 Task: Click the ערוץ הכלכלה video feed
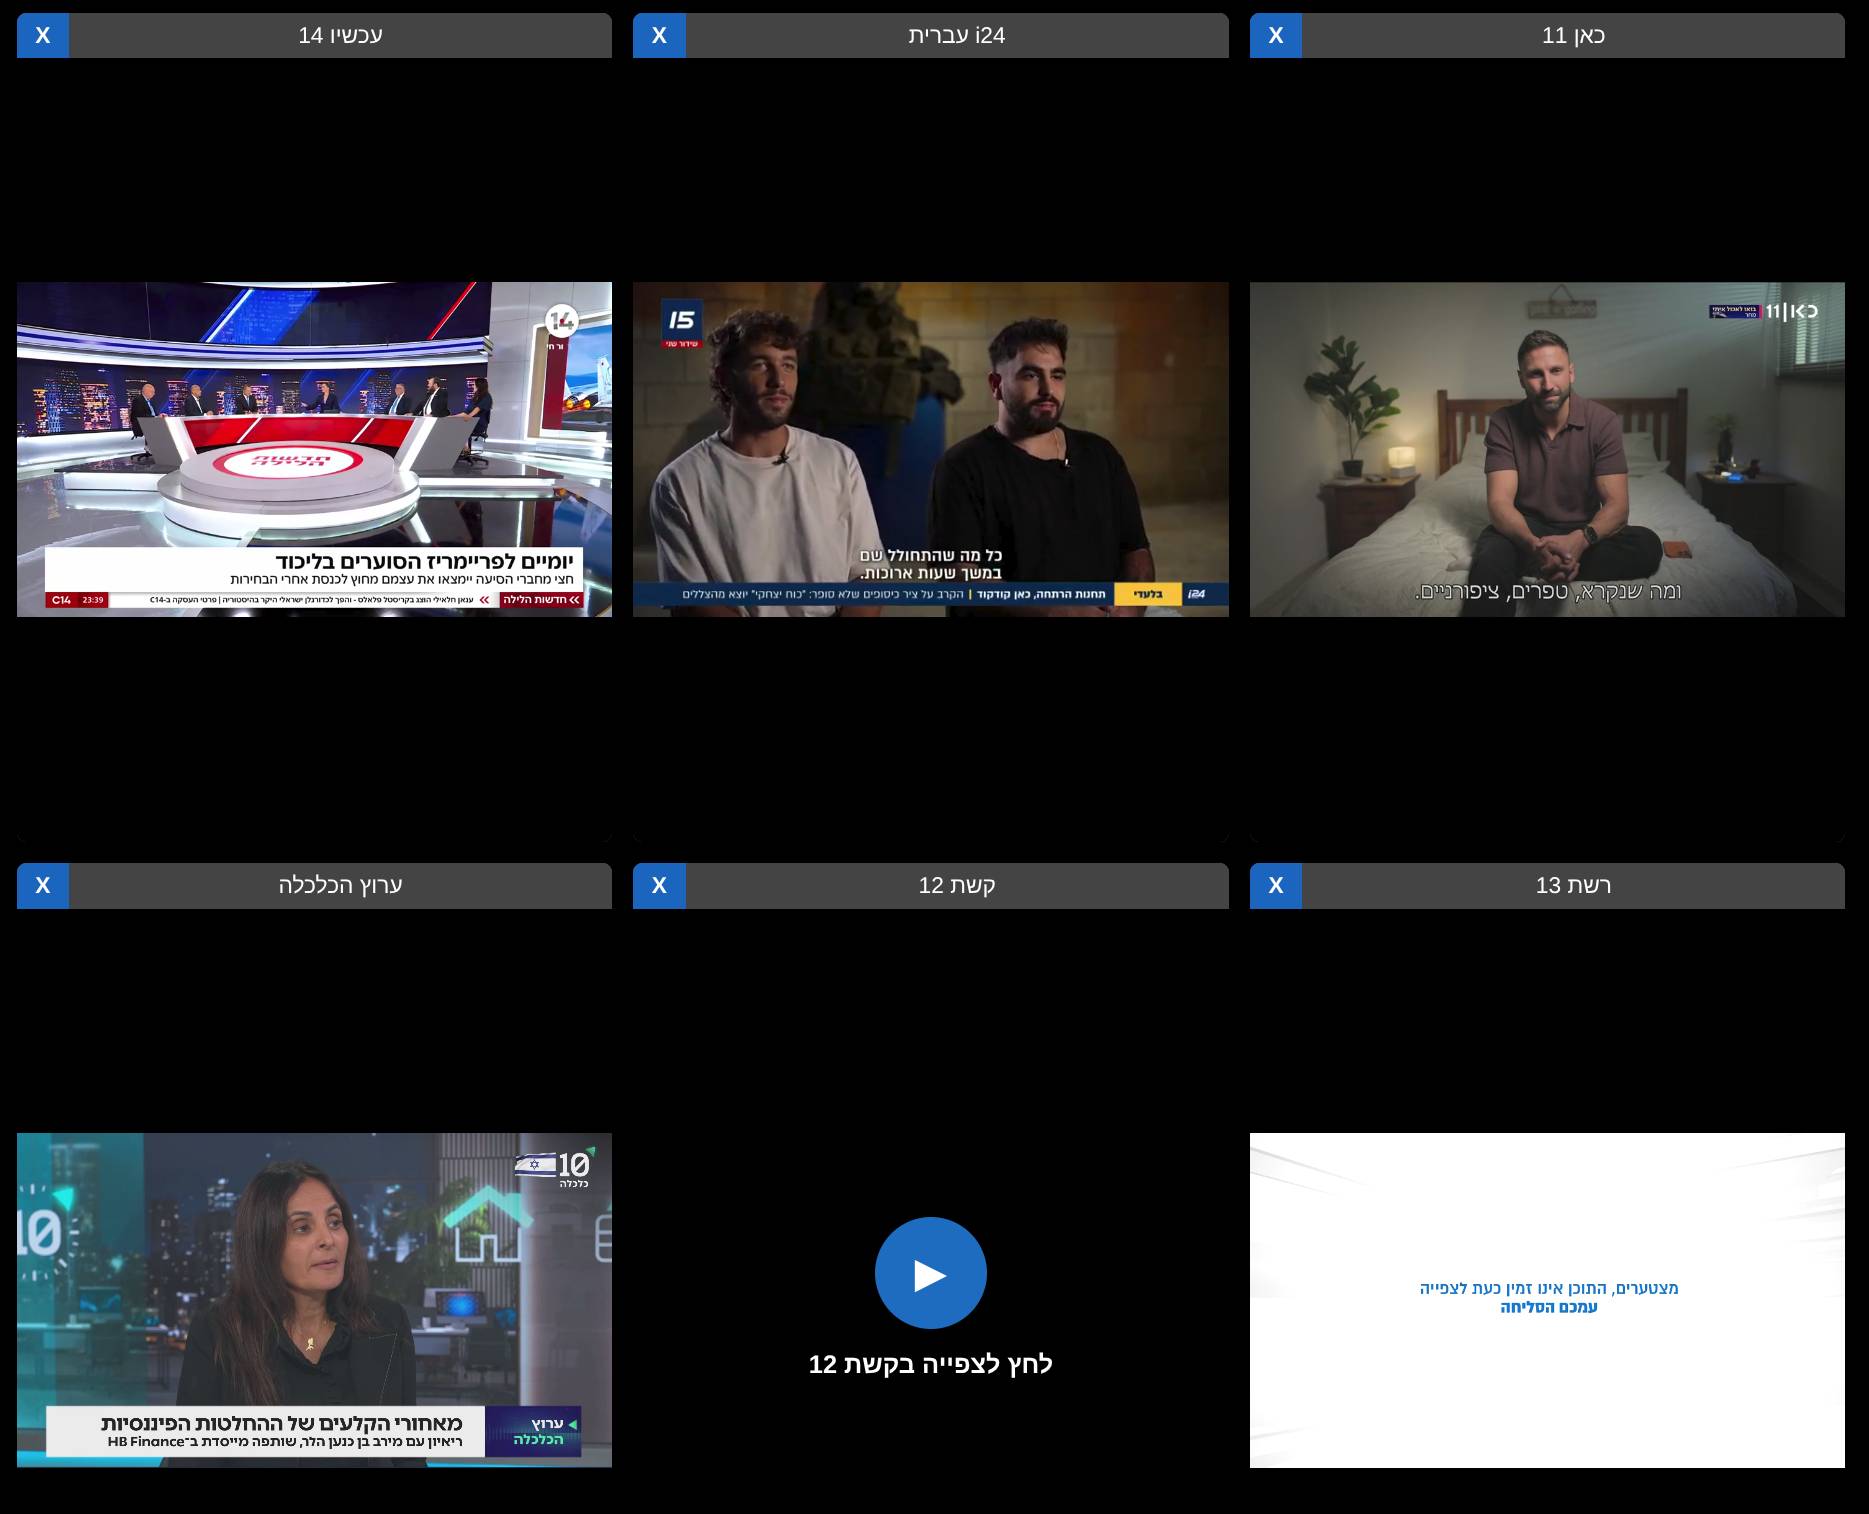tap(314, 1300)
